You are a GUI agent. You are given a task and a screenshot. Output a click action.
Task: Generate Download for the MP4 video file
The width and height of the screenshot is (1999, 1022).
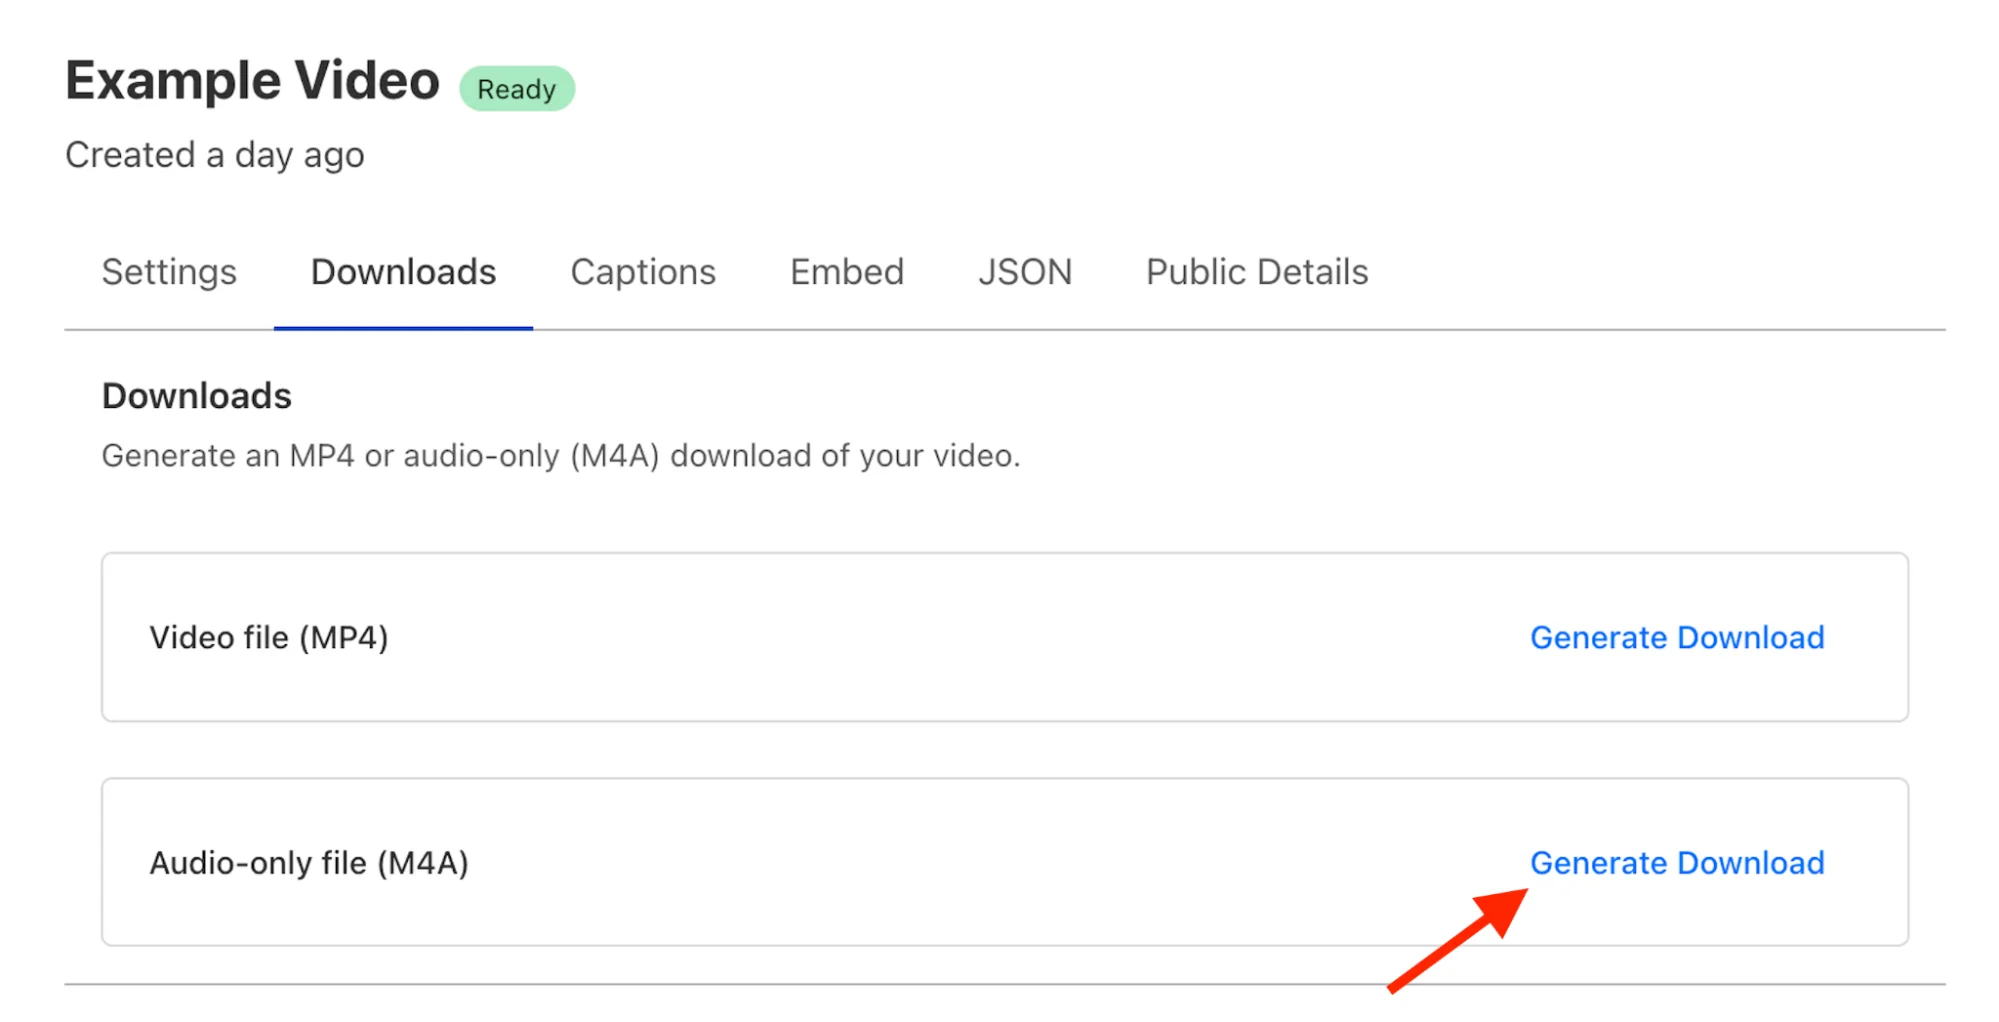click(1677, 637)
